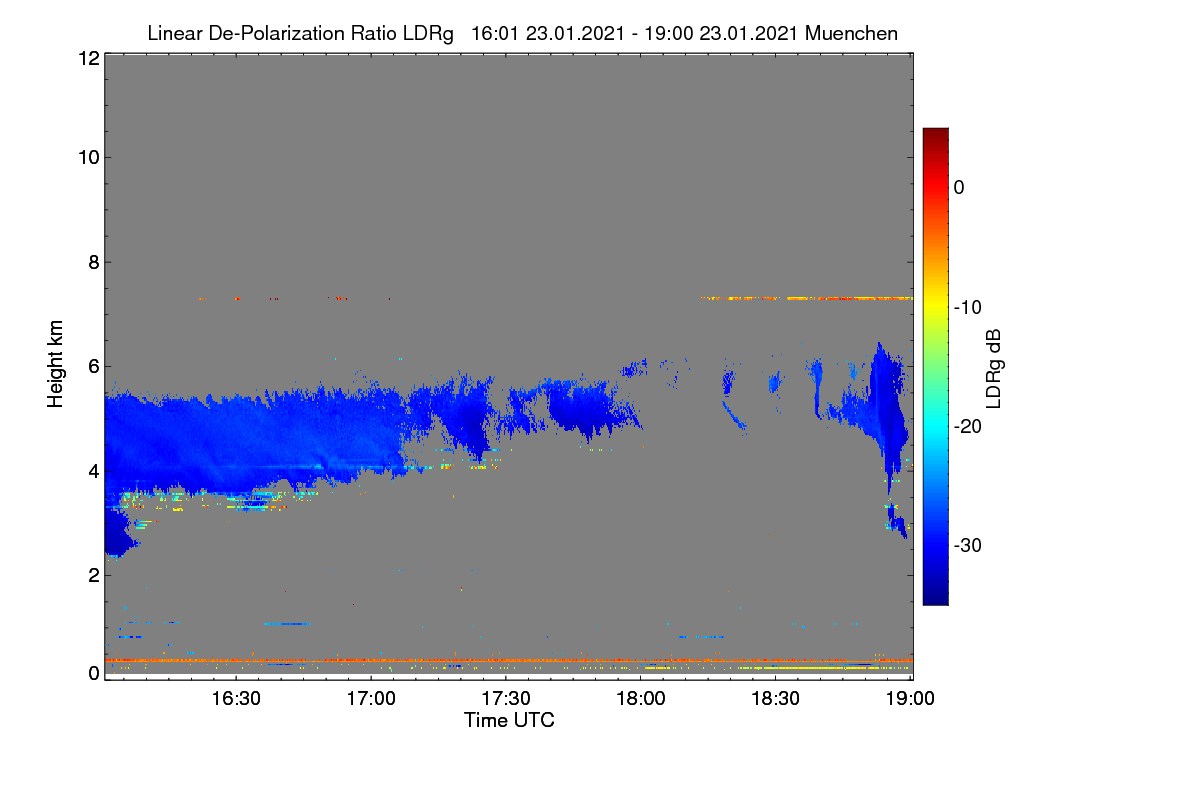Click the dark blue bottom of colorbar
This screenshot has width=1200, height=800.
click(x=935, y=592)
